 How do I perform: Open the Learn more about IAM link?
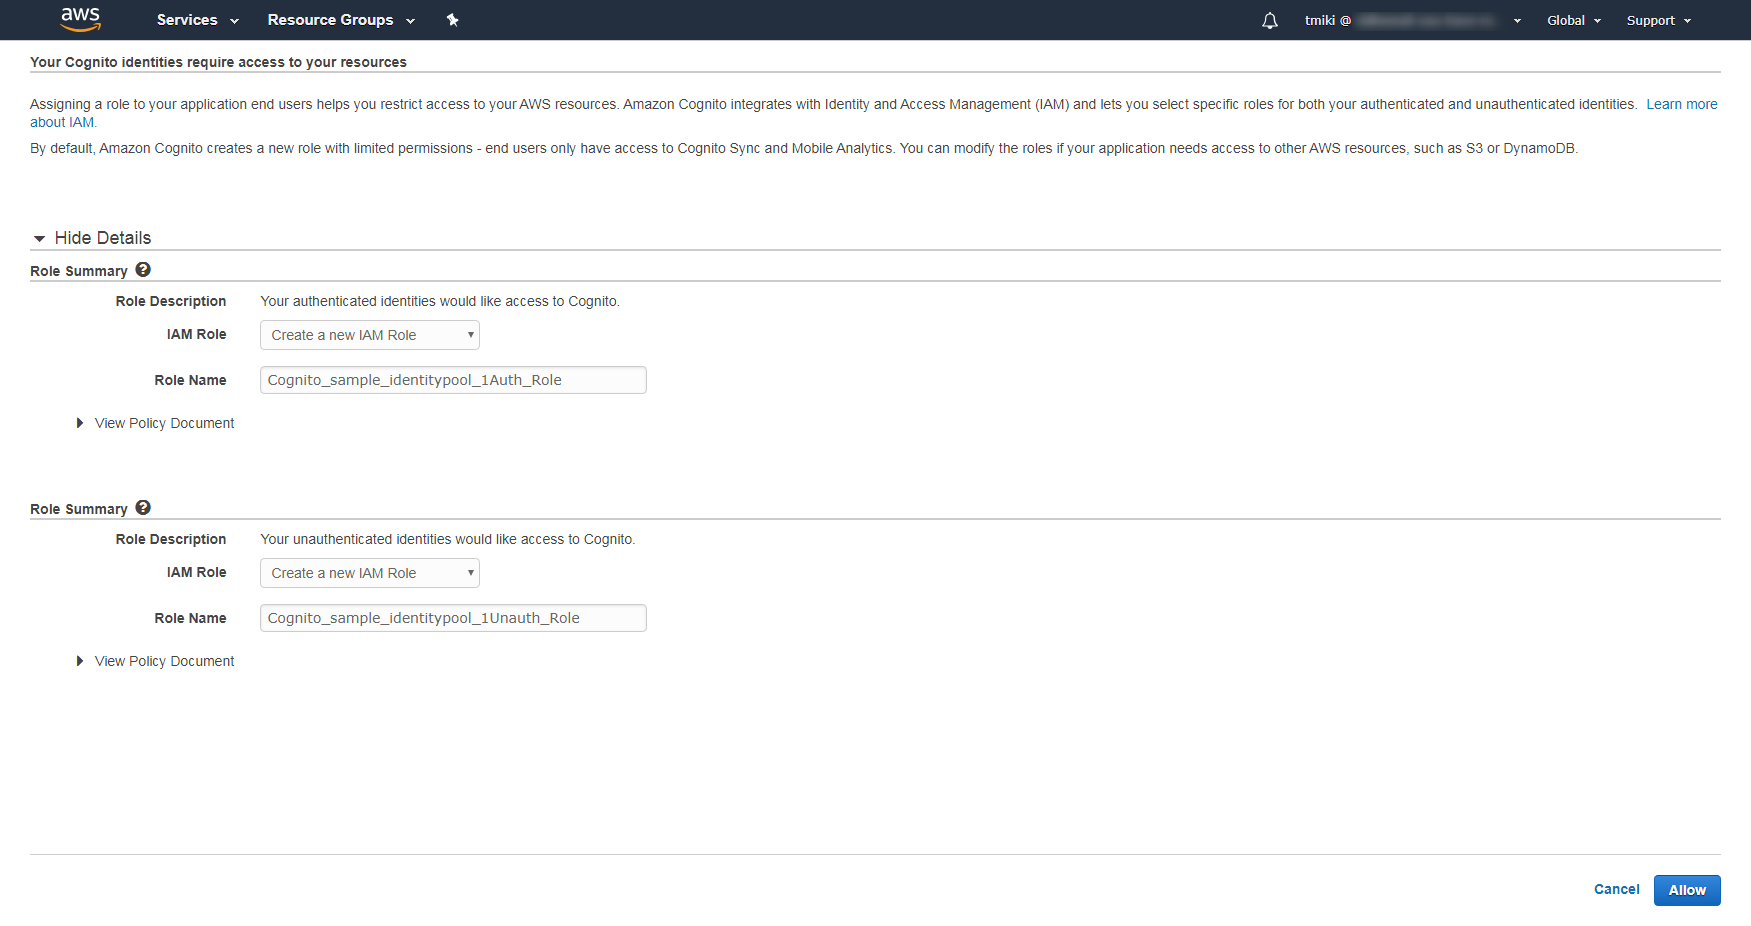1682,103
